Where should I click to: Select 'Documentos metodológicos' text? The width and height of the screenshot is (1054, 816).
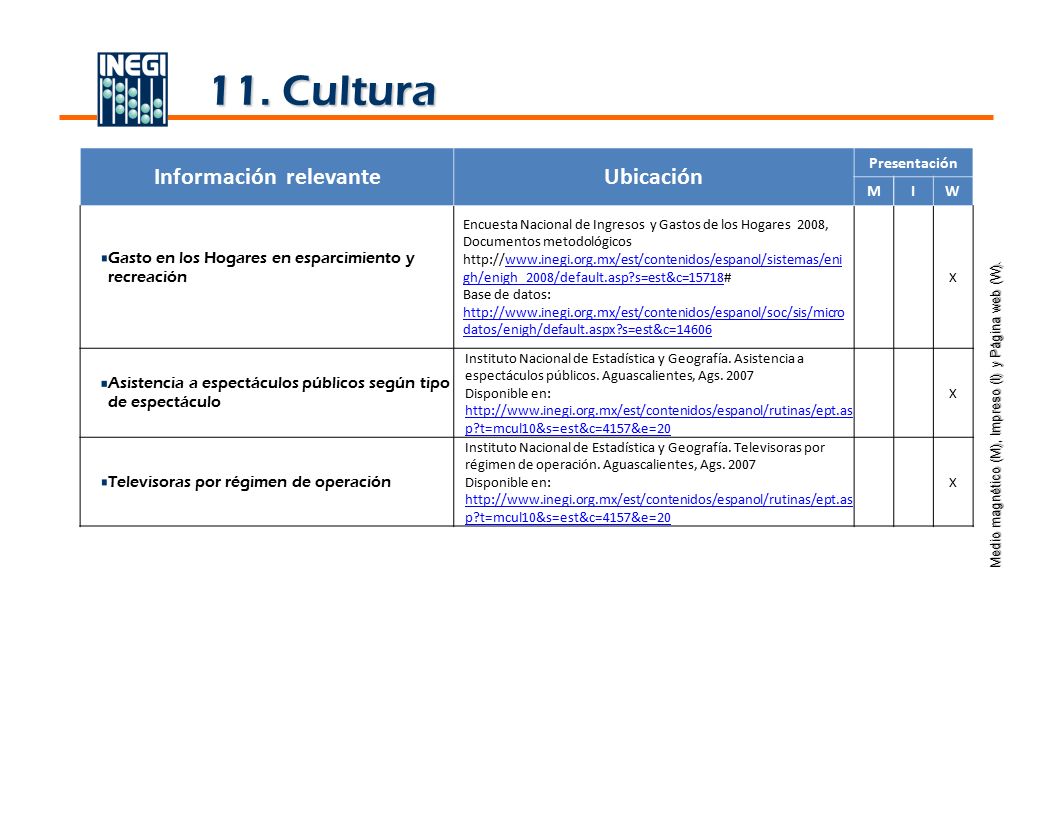[x=547, y=241]
